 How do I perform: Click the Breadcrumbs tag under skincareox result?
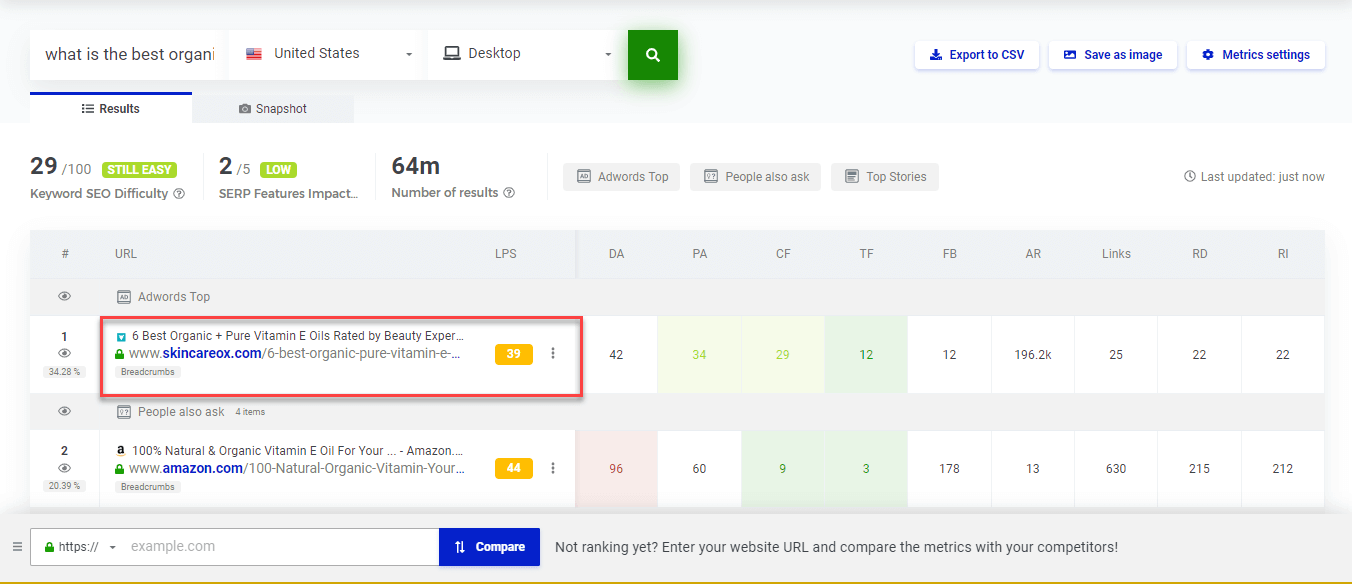pos(147,373)
